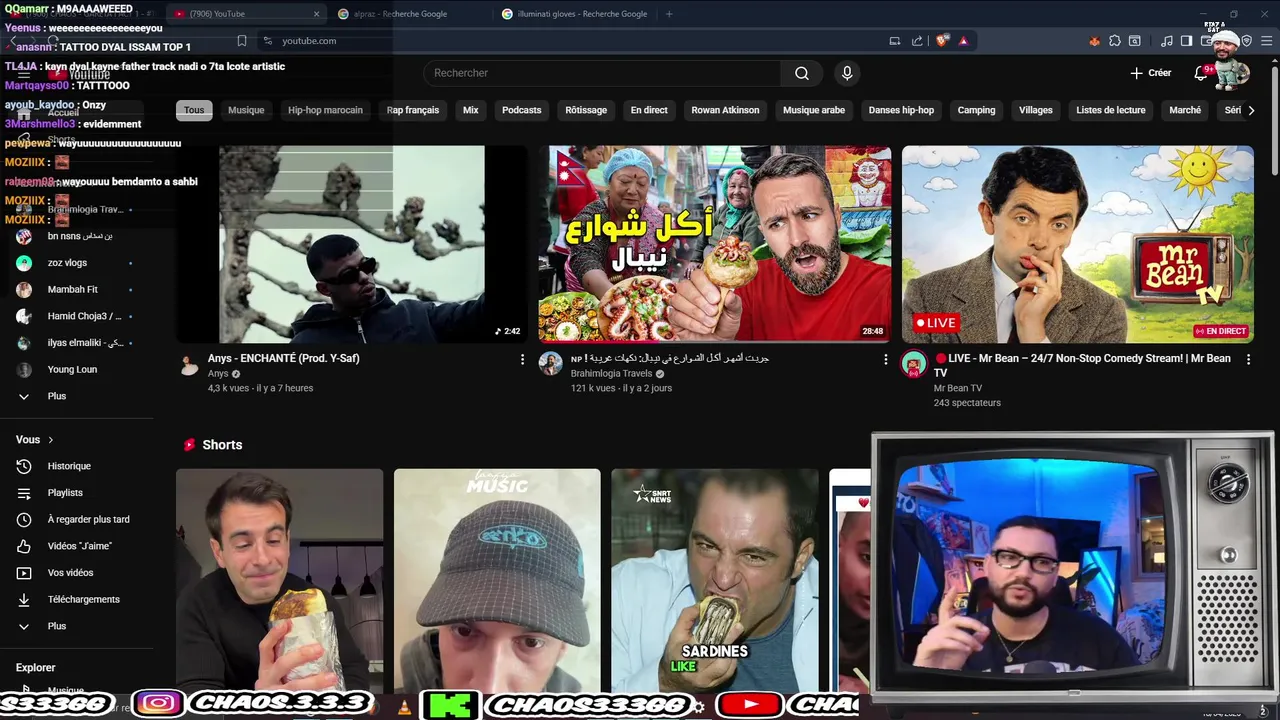Bookmark this page with the bookmark icon
This screenshot has height=720, width=1280.
point(241,41)
